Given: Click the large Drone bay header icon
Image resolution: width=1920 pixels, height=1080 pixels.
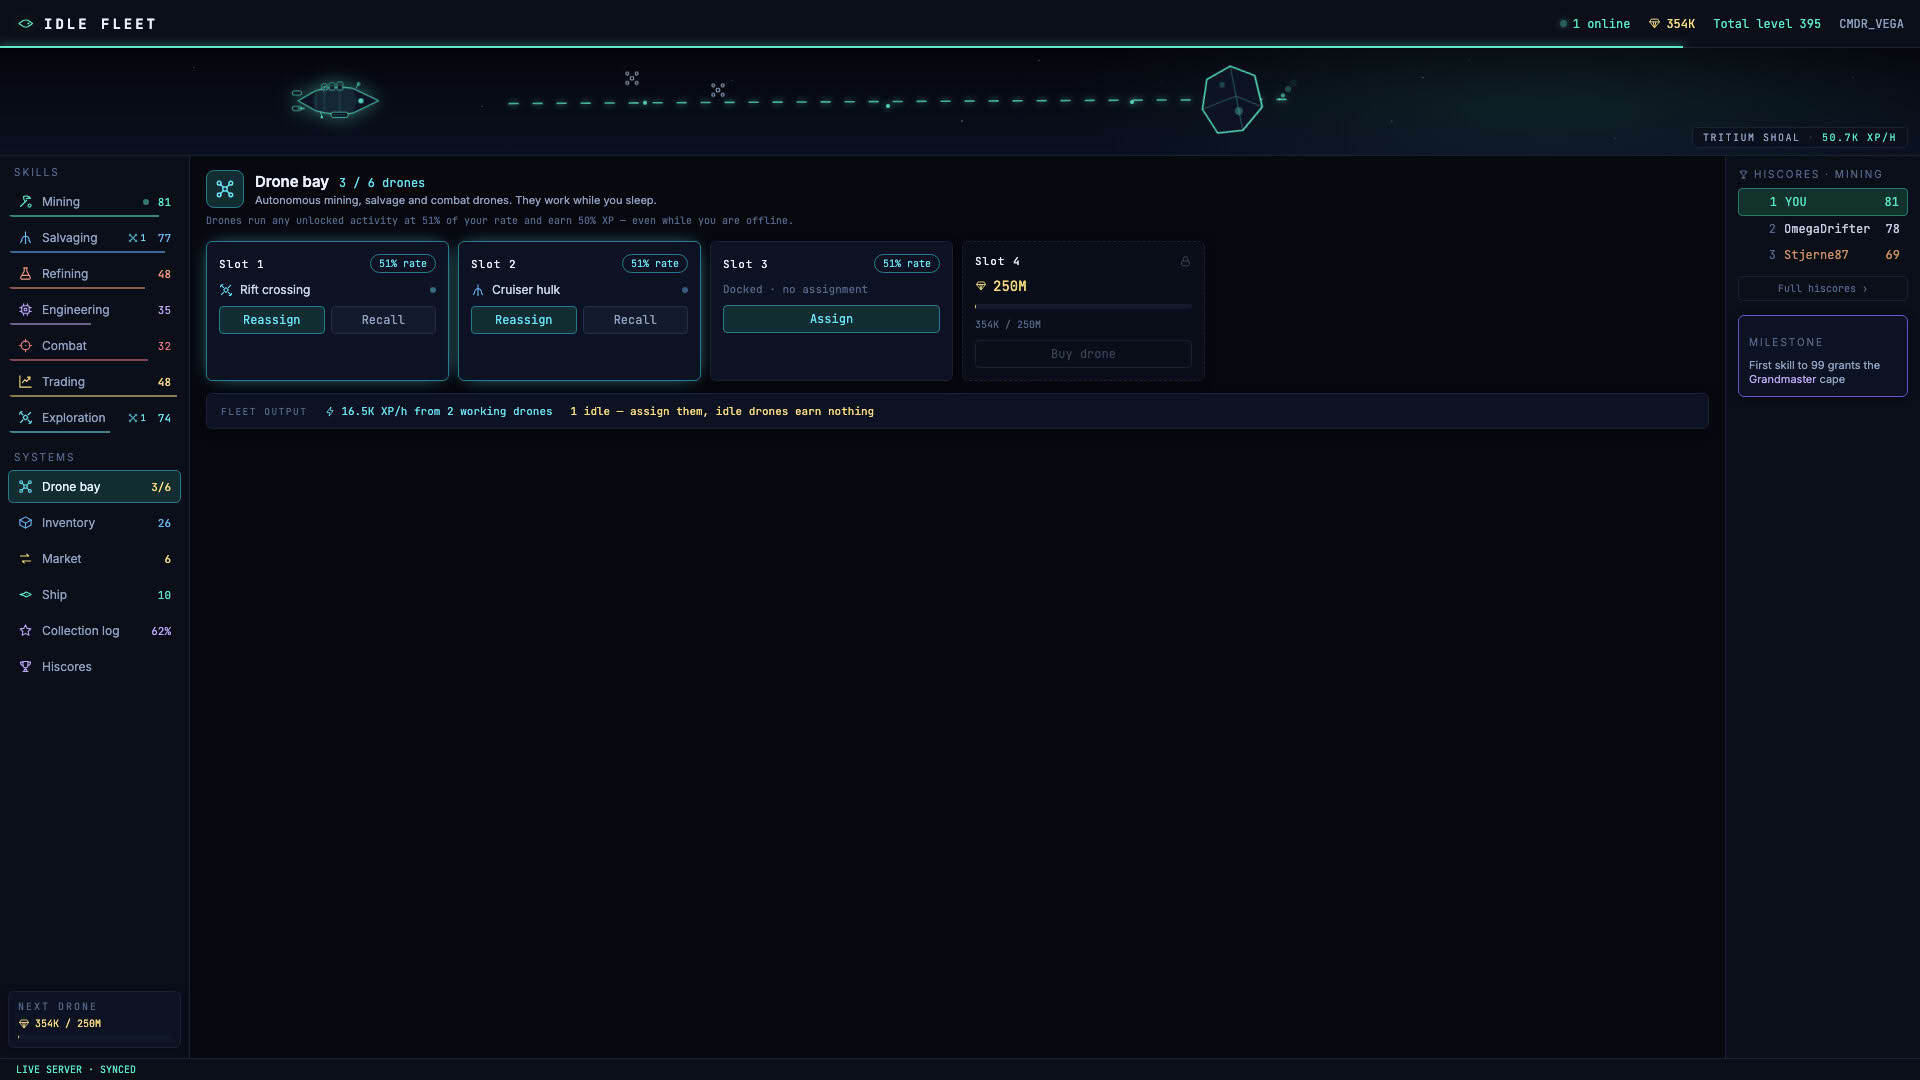Looking at the screenshot, I should click(x=225, y=189).
